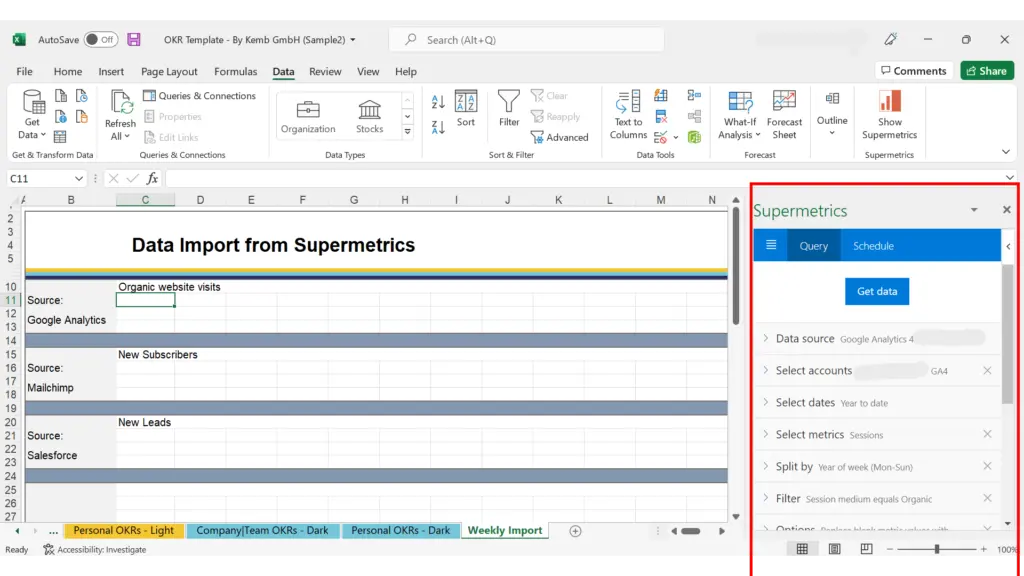The height and width of the screenshot is (576, 1024).
Task: Open the Name Box dropdown
Action: (x=78, y=178)
